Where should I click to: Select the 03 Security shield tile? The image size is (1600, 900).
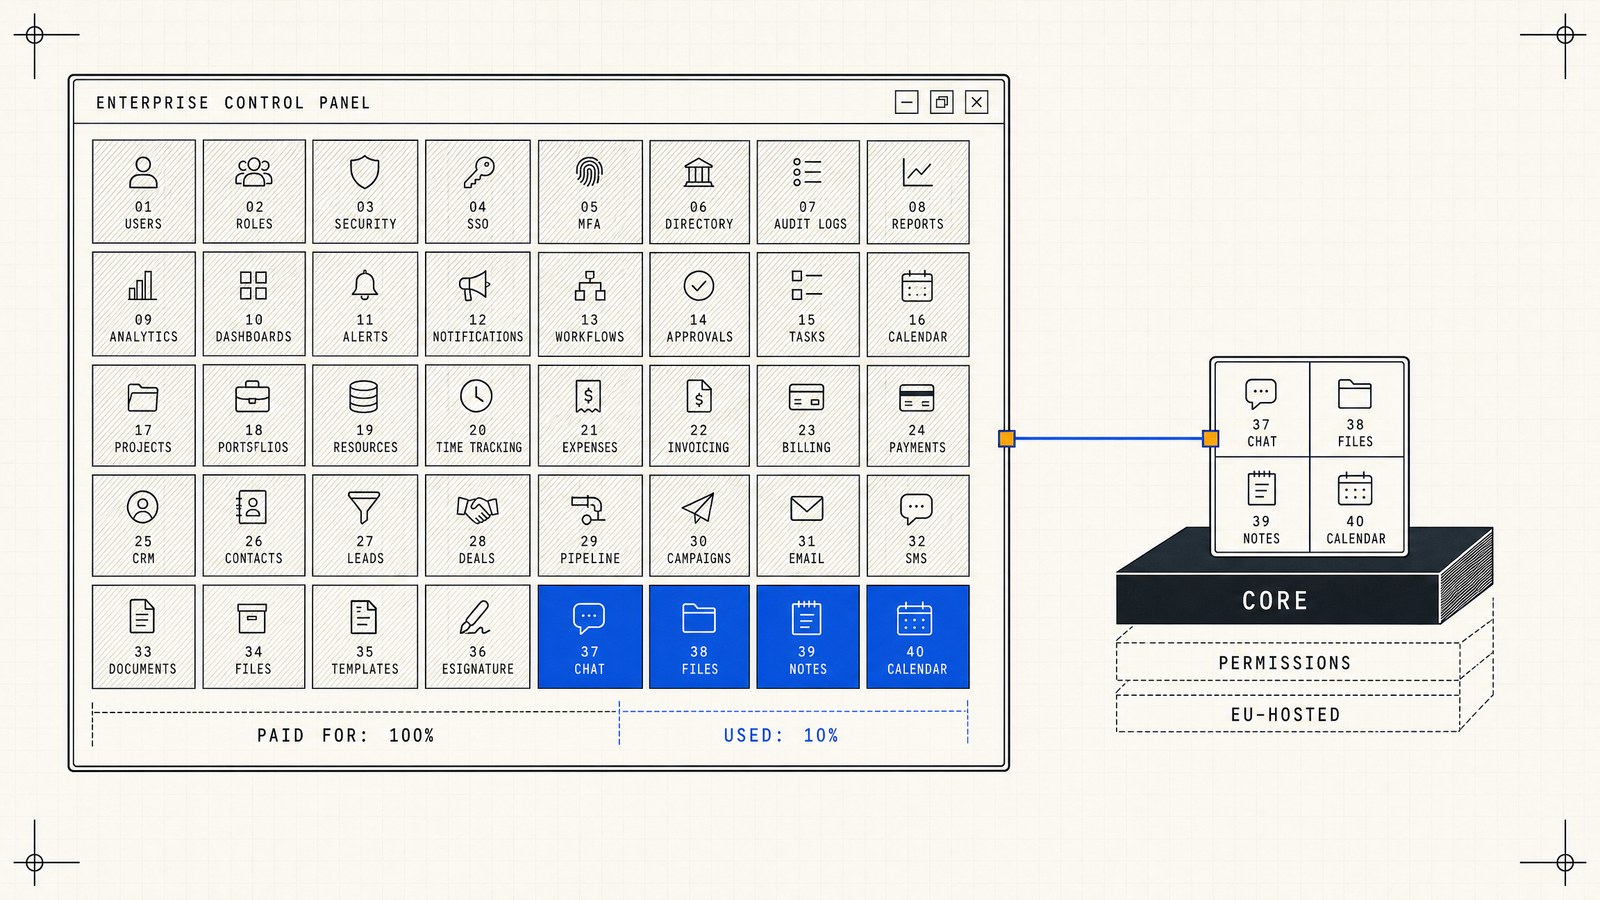click(365, 192)
